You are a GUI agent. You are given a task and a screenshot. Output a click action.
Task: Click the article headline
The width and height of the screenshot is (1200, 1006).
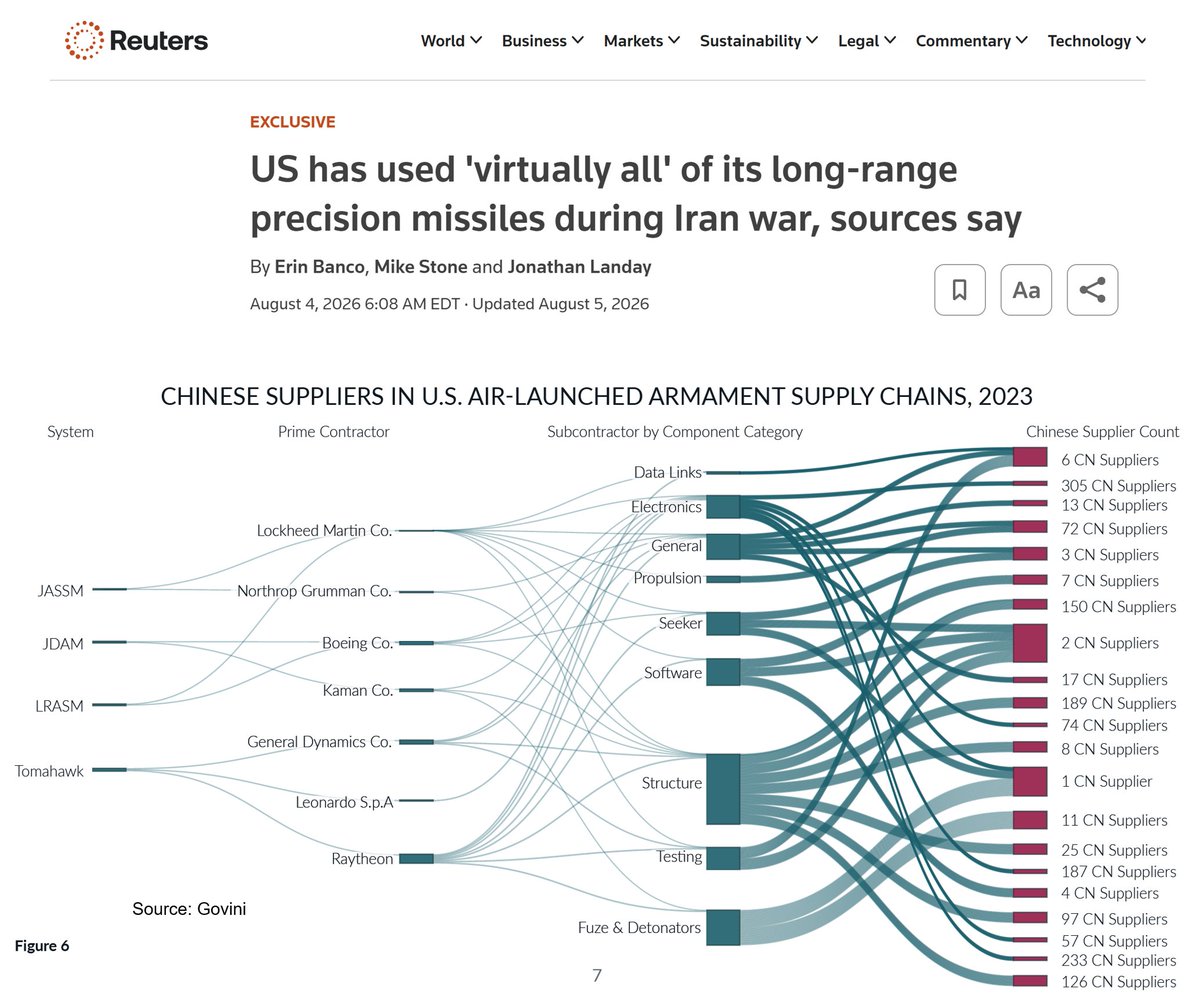635,194
